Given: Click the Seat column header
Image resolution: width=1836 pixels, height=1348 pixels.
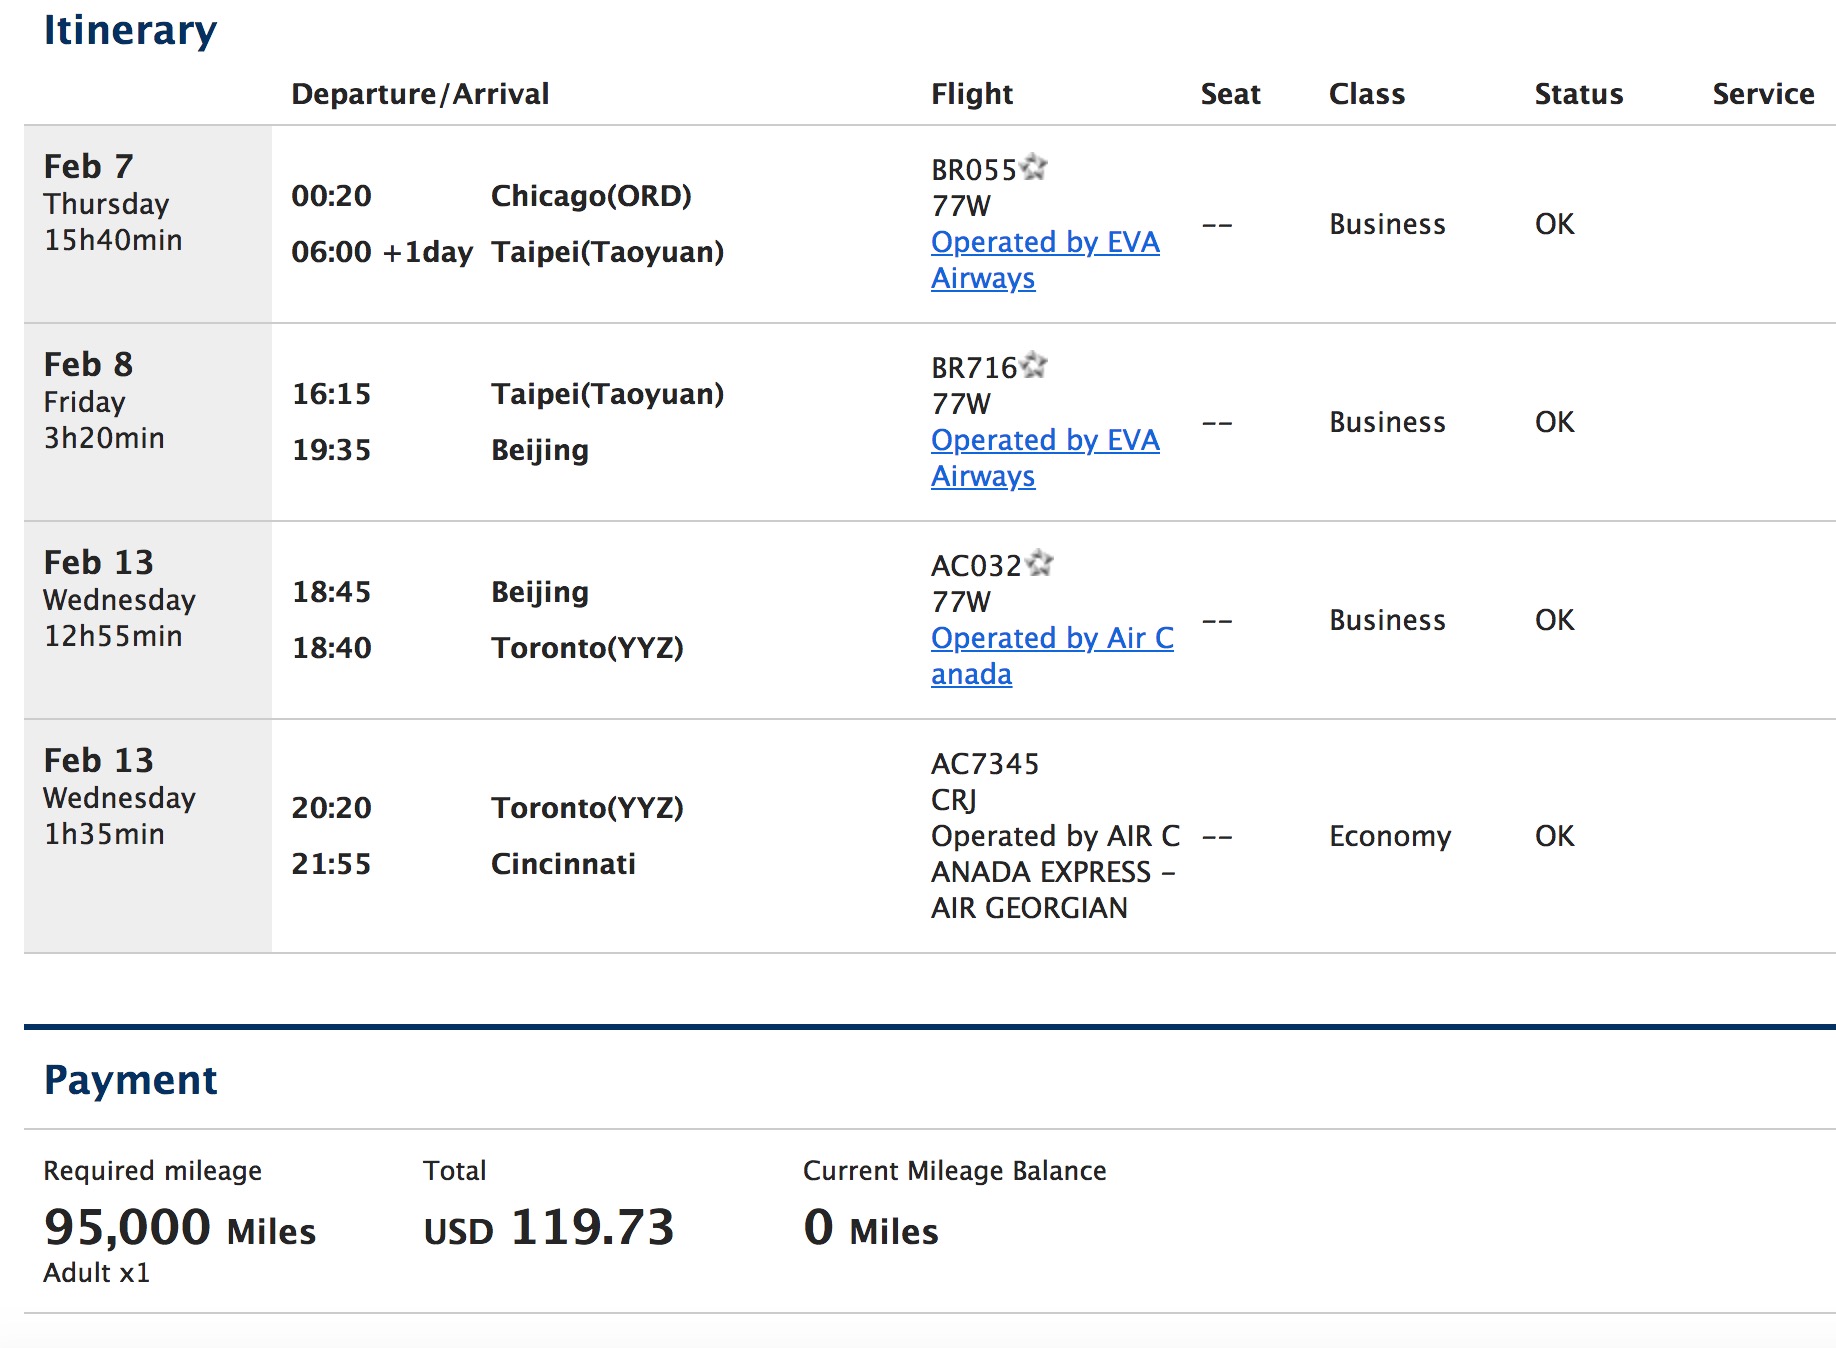Looking at the screenshot, I should click(x=1230, y=94).
